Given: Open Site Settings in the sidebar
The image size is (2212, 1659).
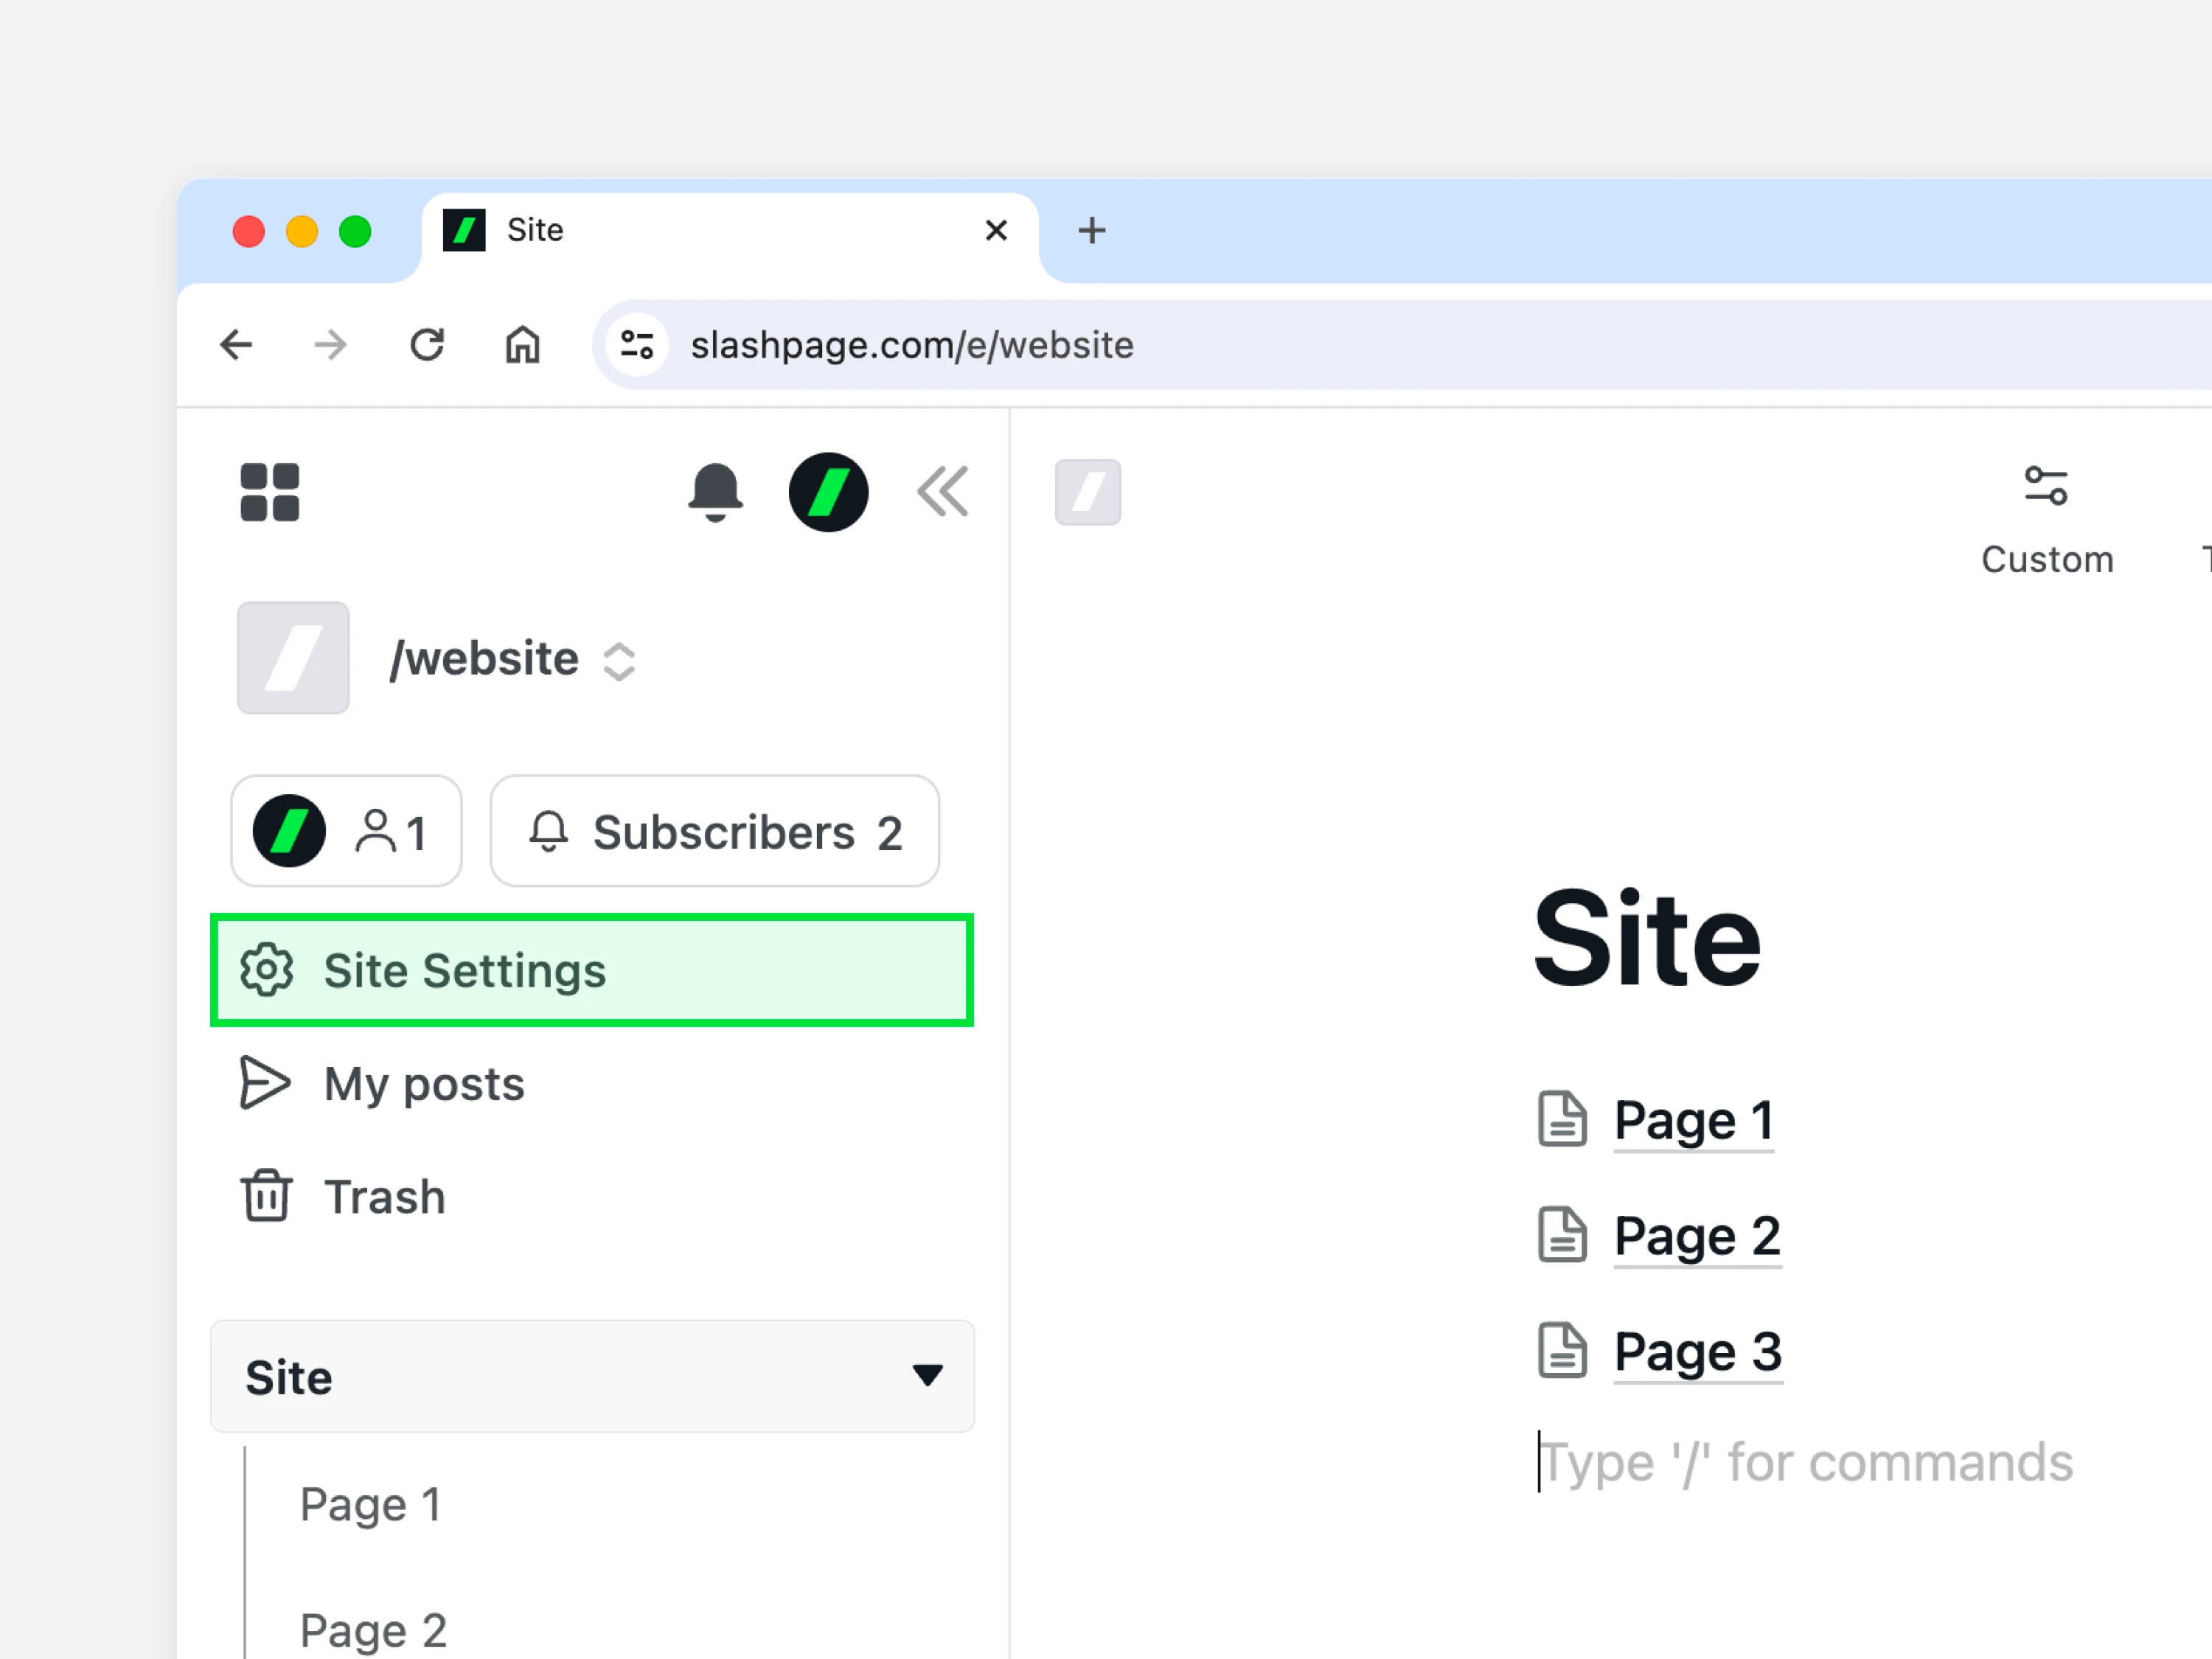Looking at the screenshot, I should point(592,970).
